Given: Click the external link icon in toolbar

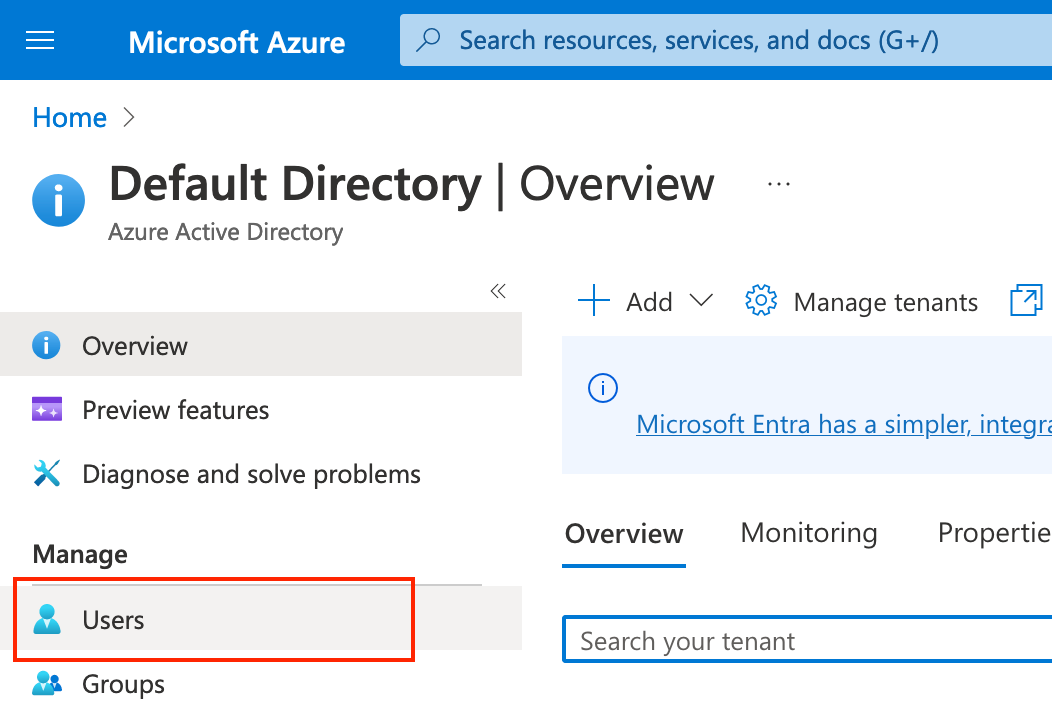Looking at the screenshot, I should 1027,300.
